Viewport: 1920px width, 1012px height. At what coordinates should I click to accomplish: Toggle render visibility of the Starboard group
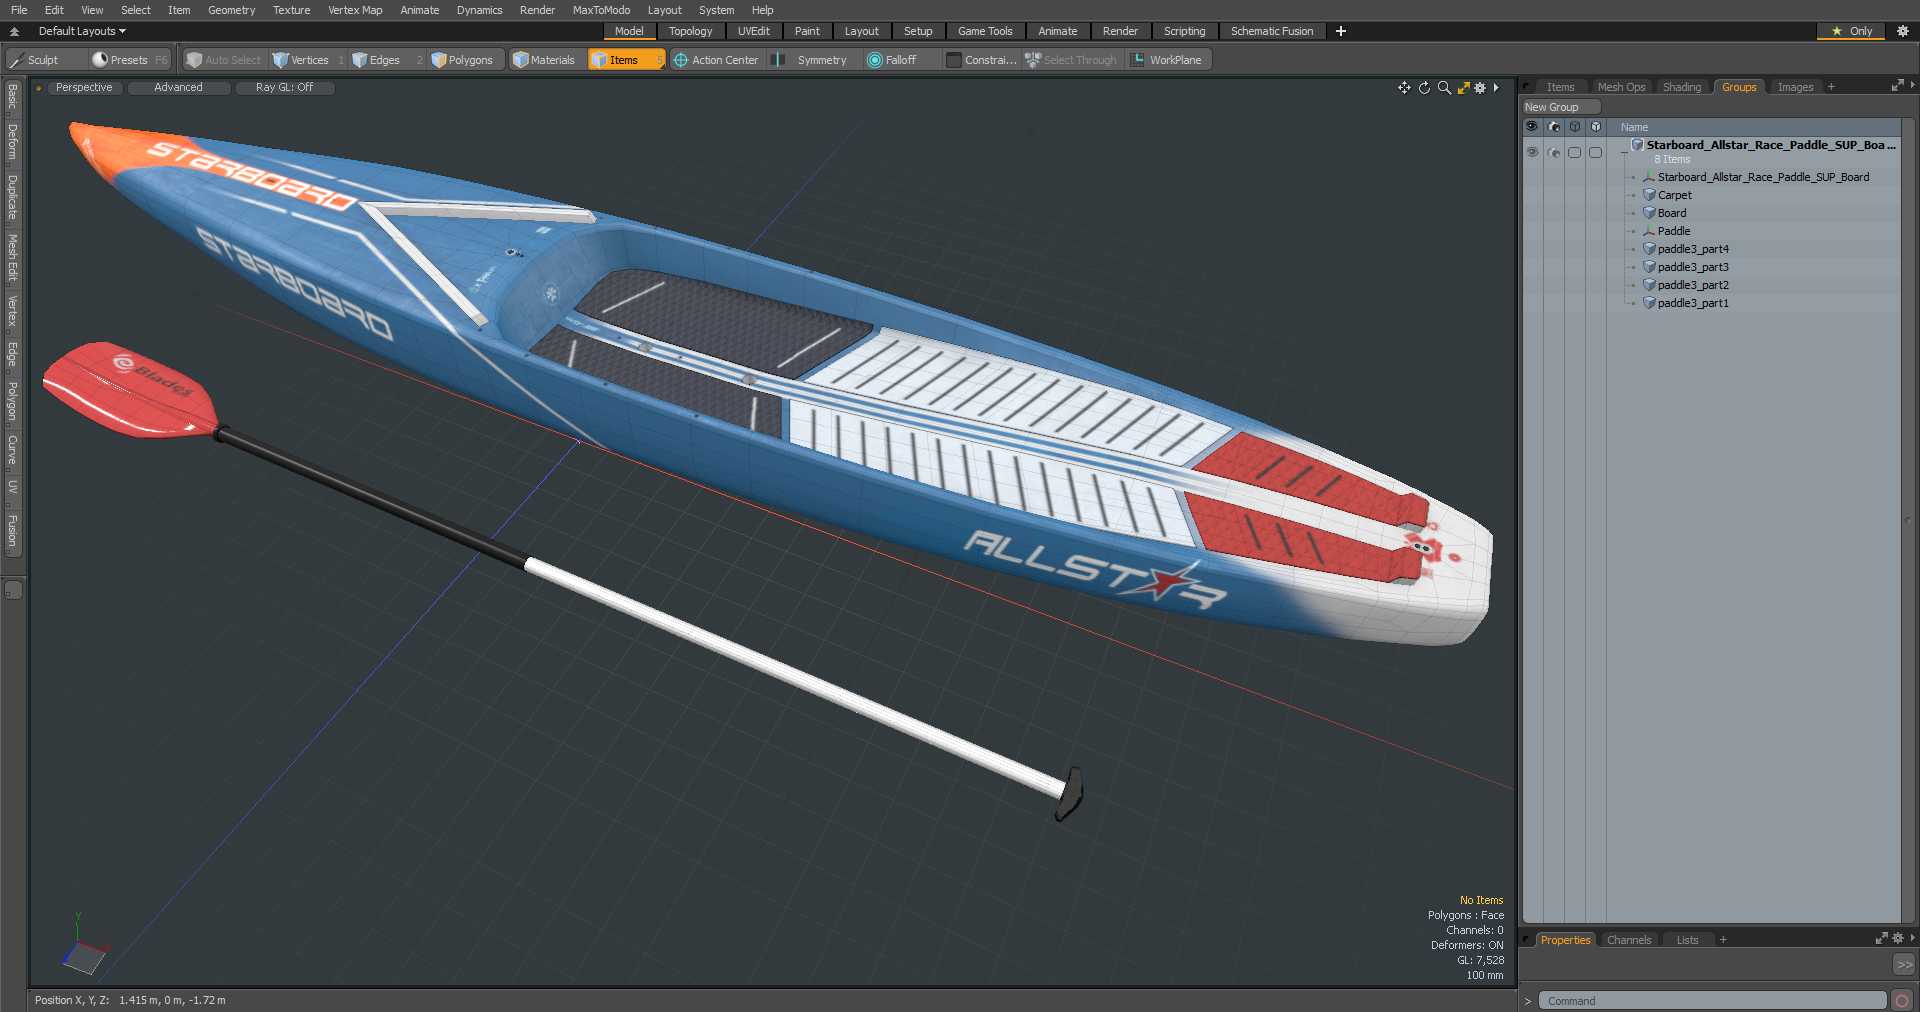(x=1553, y=152)
